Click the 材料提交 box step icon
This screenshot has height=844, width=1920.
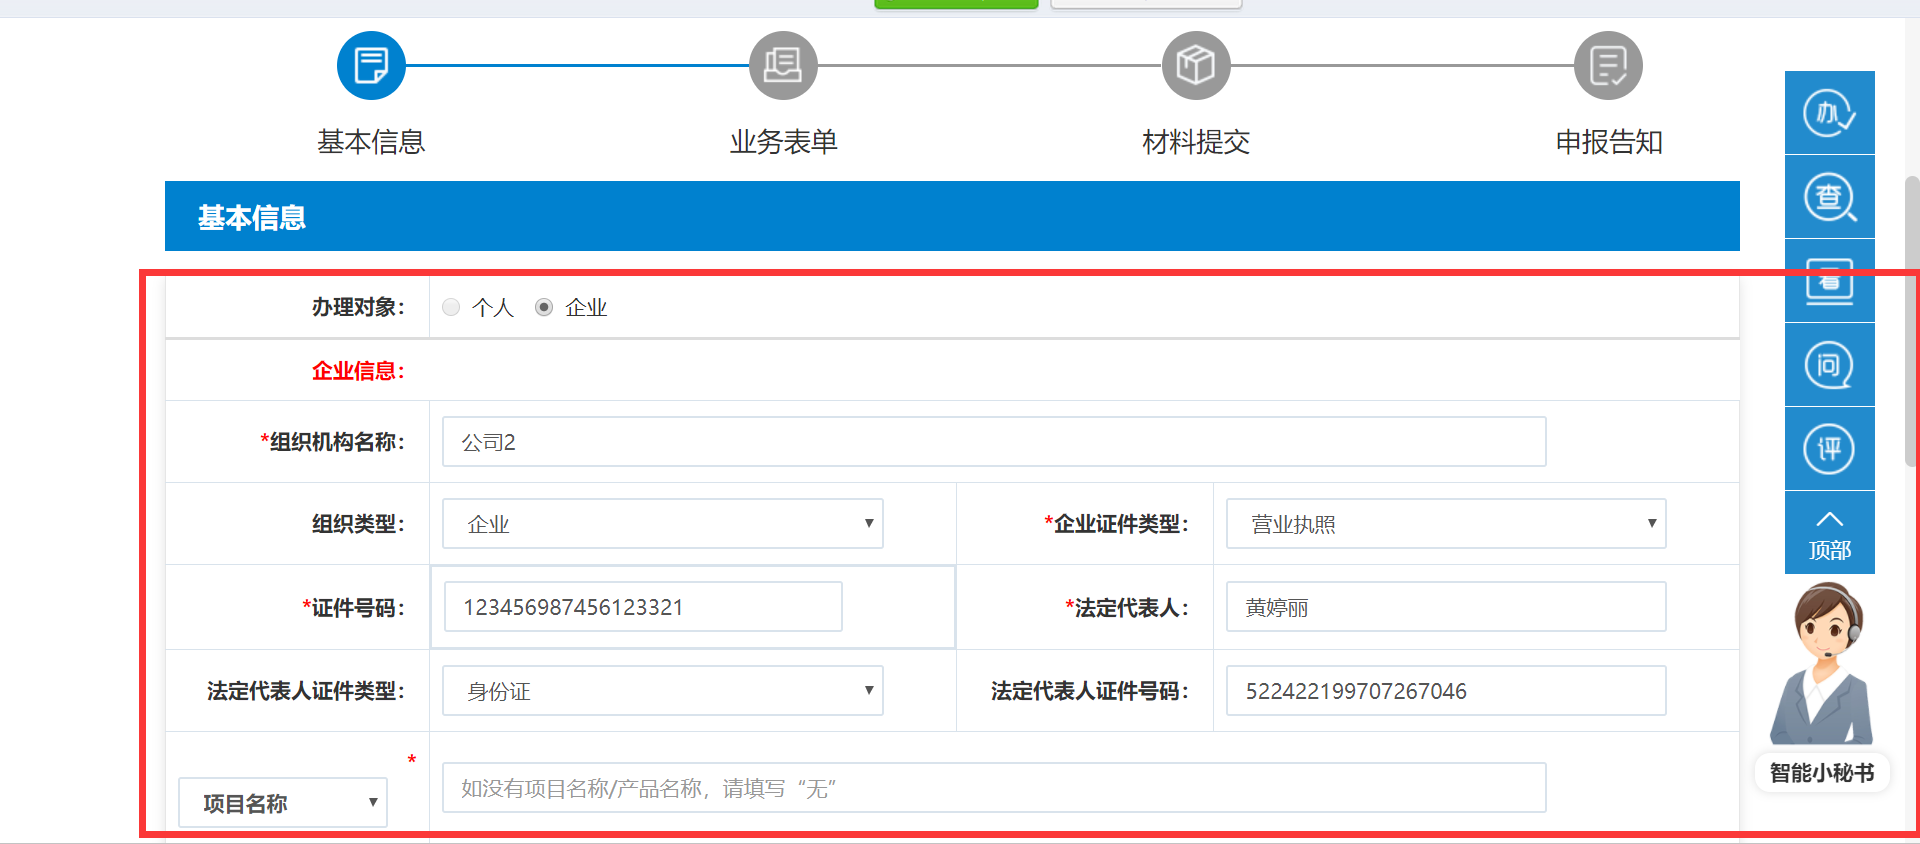click(1196, 66)
